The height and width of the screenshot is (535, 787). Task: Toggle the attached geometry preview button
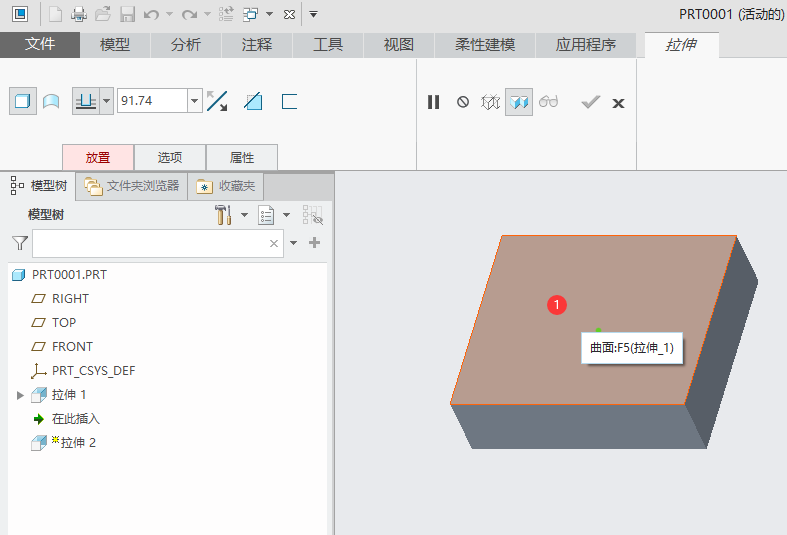pyautogui.click(x=518, y=102)
